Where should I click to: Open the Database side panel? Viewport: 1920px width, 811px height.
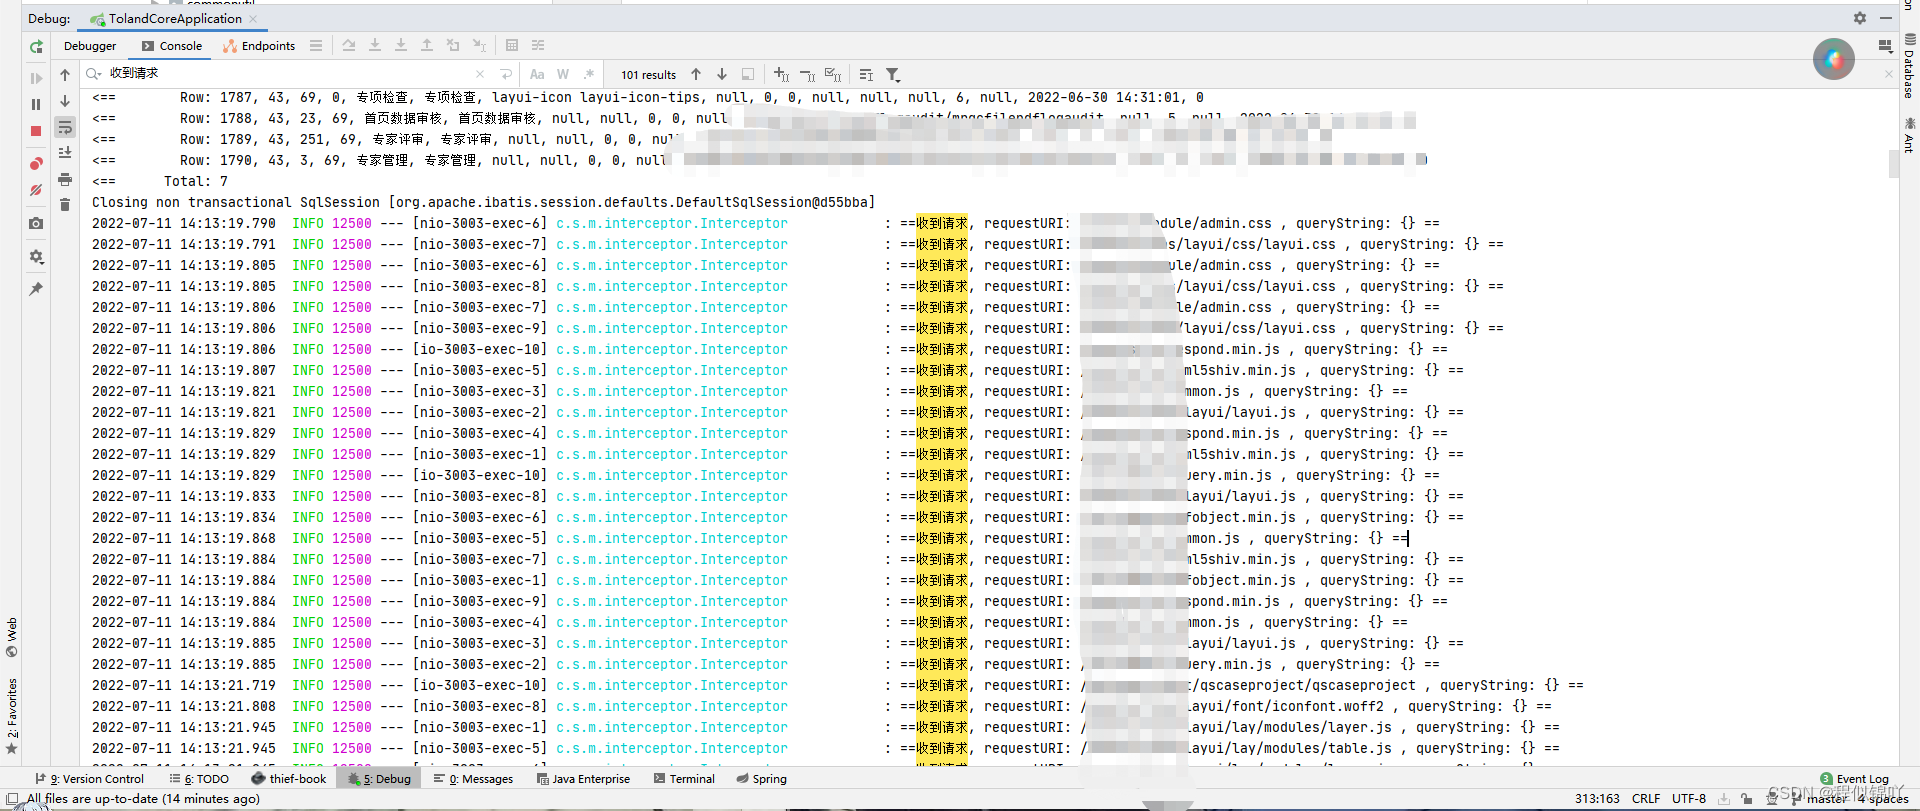point(1909,66)
